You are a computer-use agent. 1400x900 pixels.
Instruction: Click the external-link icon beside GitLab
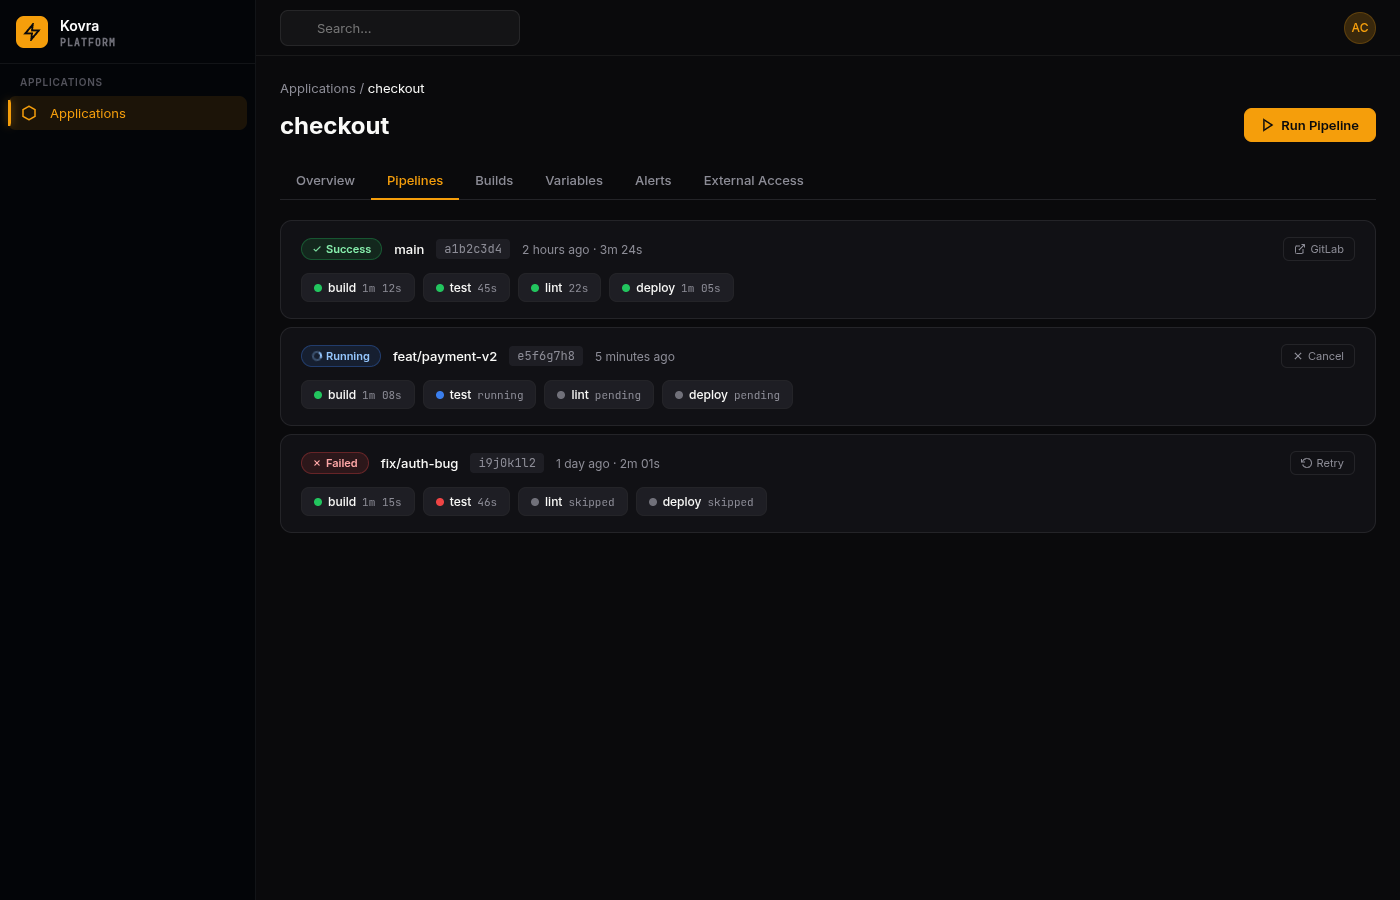click(x=1300, y=249)
